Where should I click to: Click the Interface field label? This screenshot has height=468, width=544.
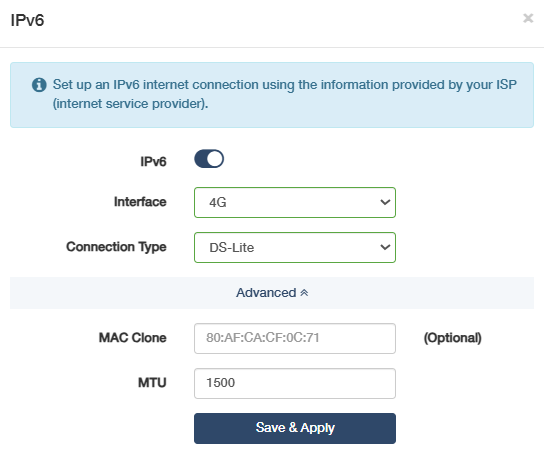pyautogui.click(x=140, y=202)
